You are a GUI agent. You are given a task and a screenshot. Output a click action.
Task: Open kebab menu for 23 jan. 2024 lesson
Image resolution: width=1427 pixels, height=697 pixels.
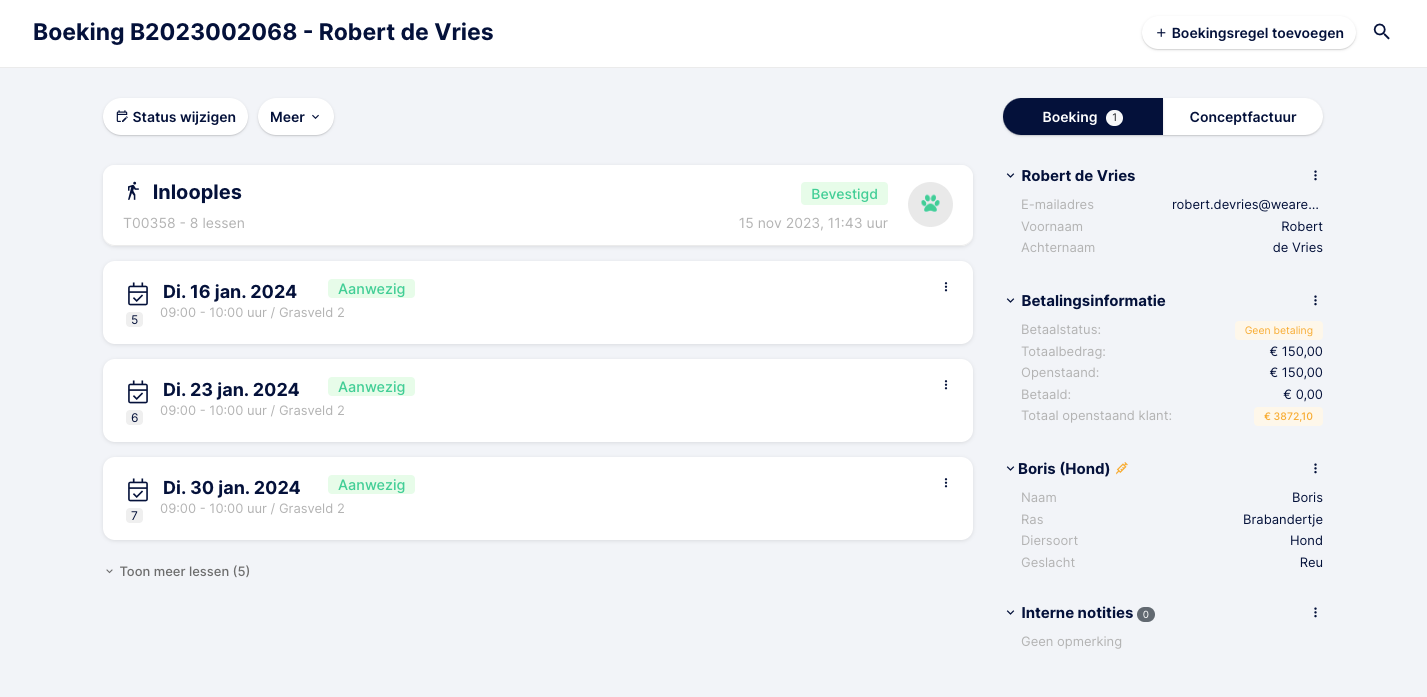(946, 385)
